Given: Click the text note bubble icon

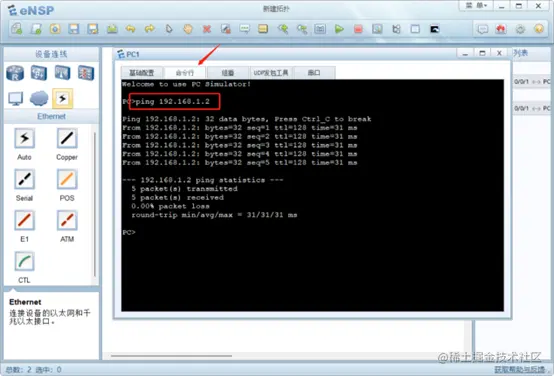Looking at the screenshot, I should 244,29.
